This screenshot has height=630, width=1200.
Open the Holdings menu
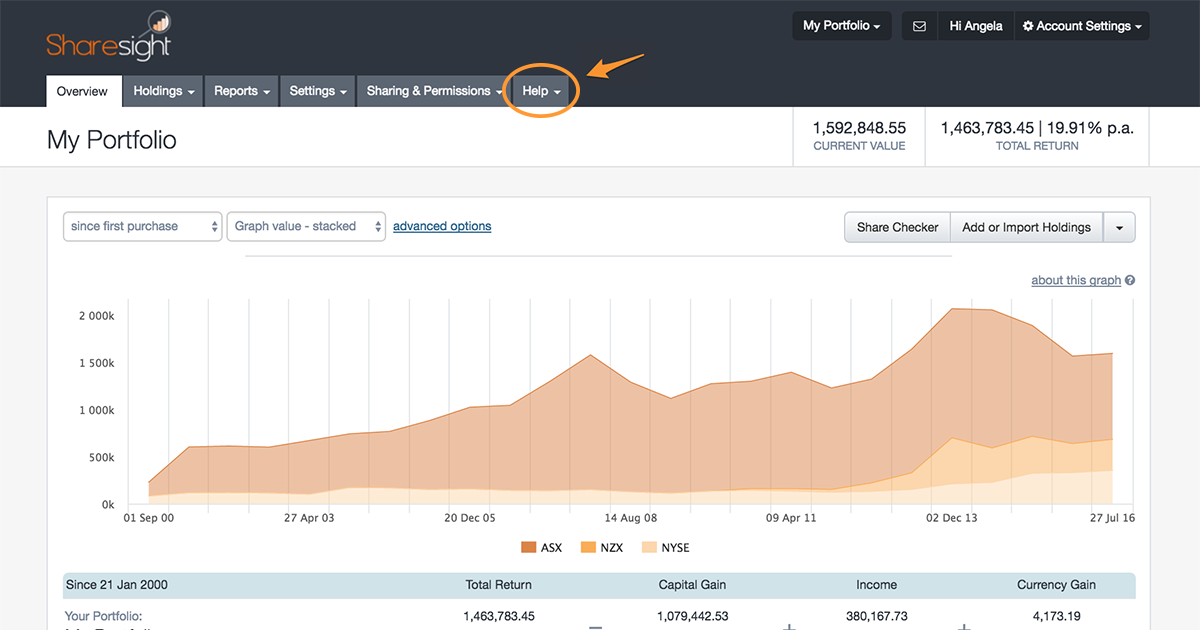(164, 91)
